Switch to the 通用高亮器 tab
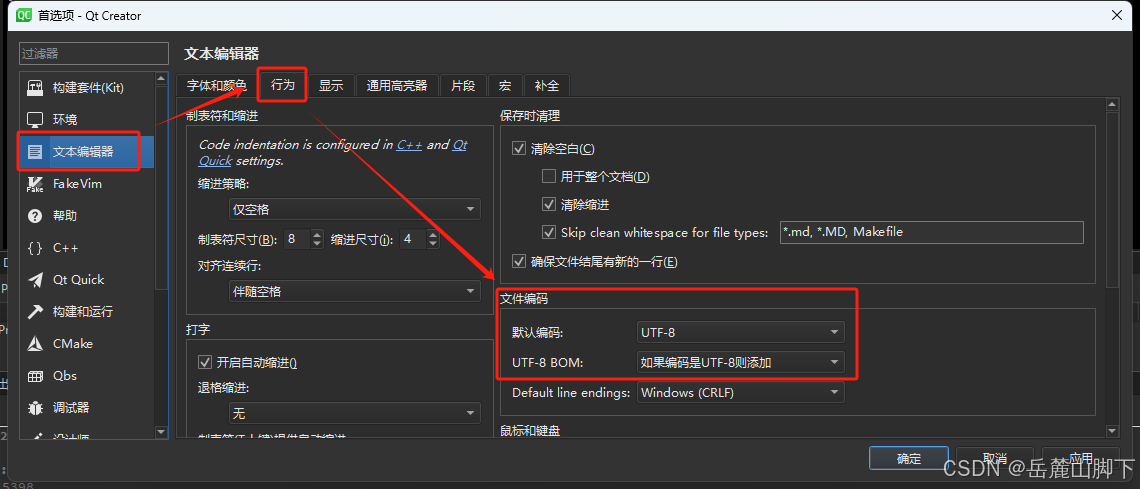 [x=396, y=85]
